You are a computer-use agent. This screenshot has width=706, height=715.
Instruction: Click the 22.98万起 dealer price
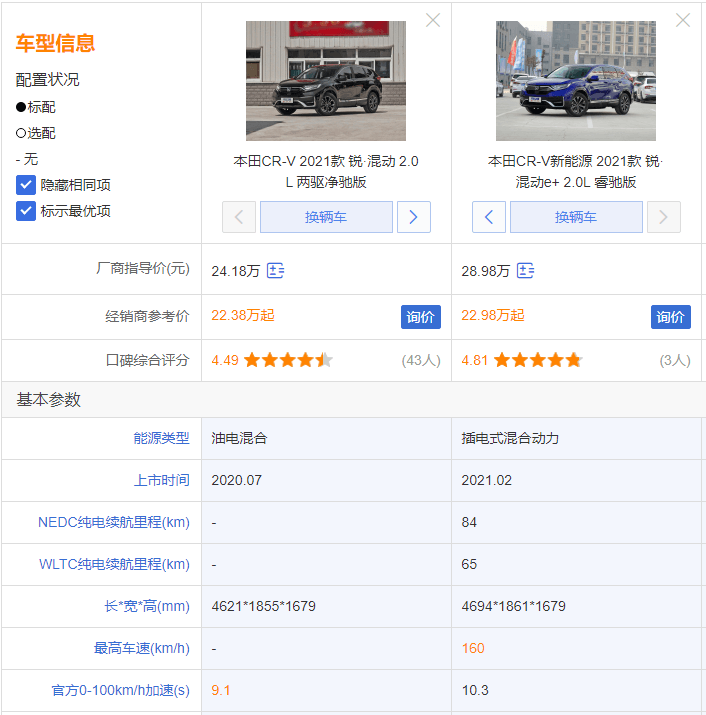(493, 316)
